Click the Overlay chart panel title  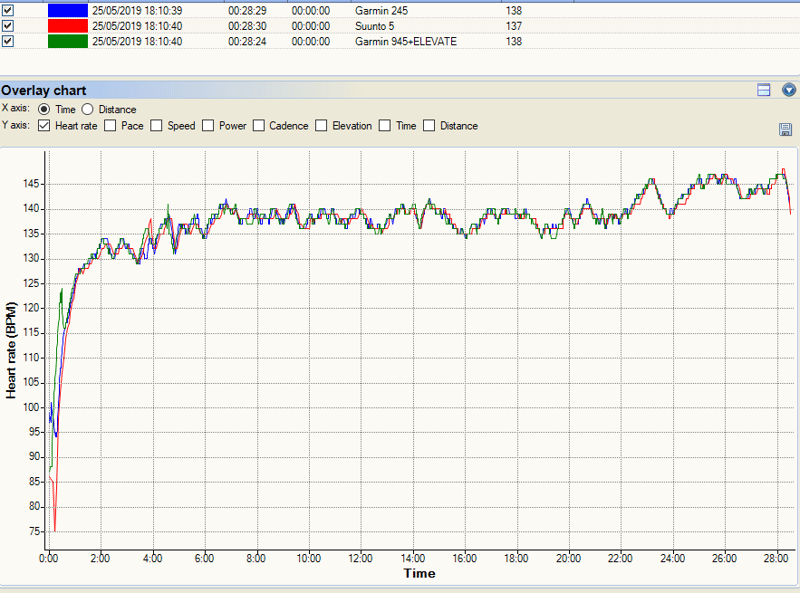43,90
